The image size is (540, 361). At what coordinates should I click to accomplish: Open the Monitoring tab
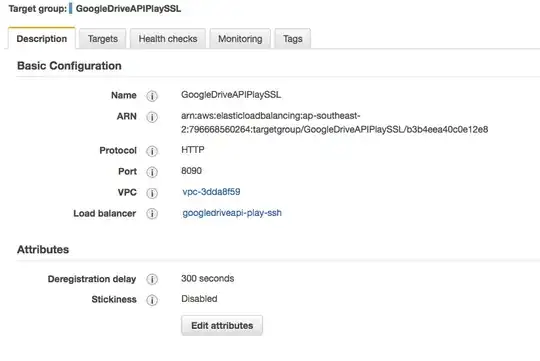pos(240,39)
